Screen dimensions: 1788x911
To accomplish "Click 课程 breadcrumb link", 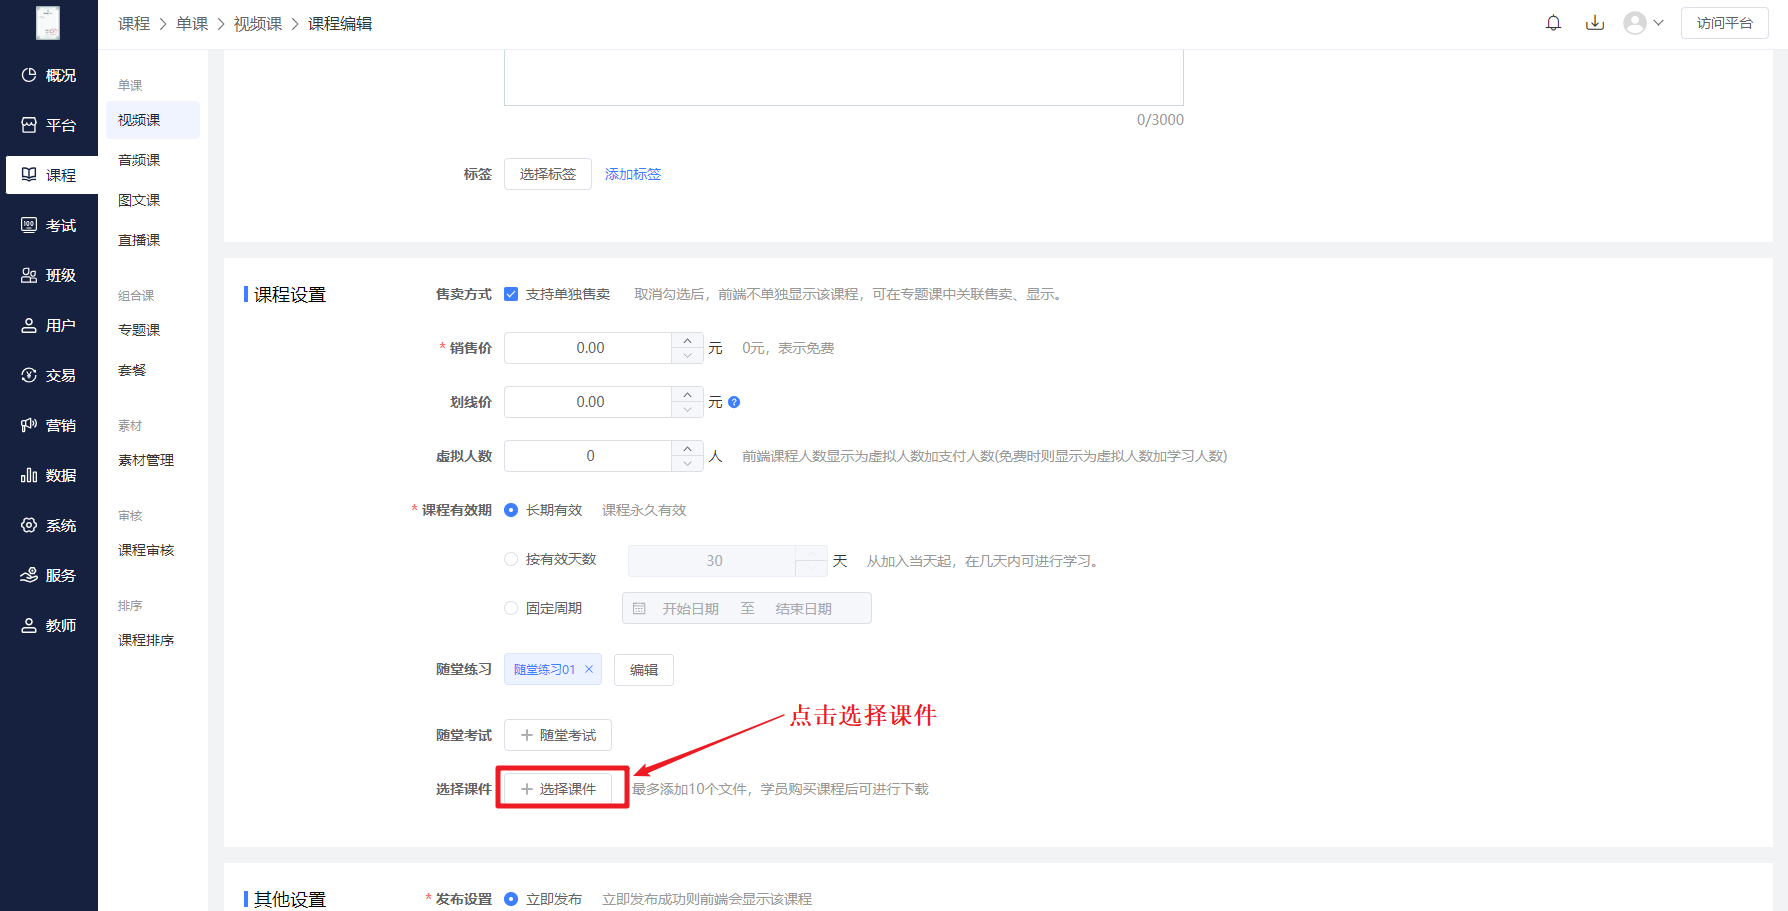I will click(134, 24).
